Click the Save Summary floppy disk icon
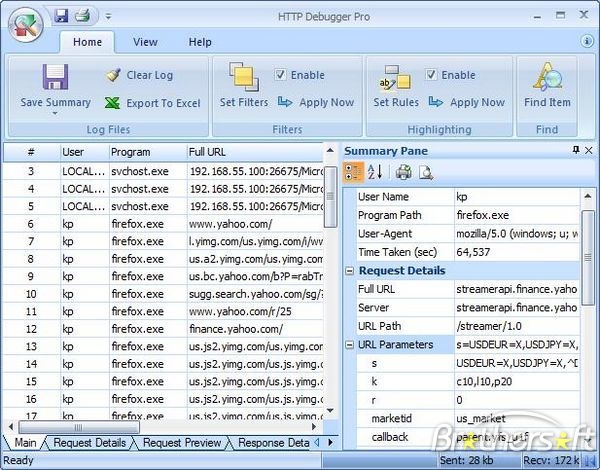Image resolution: width=600 pixels, height=470 pixels. pos(55,77)
